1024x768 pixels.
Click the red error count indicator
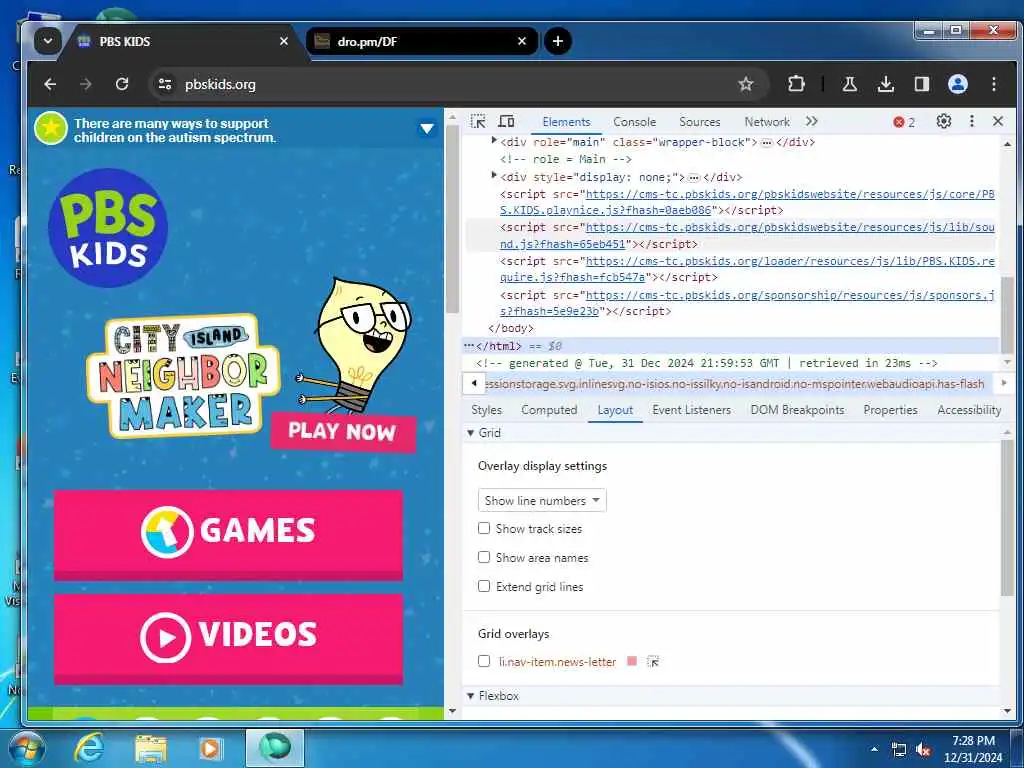(x=904, y=122)
